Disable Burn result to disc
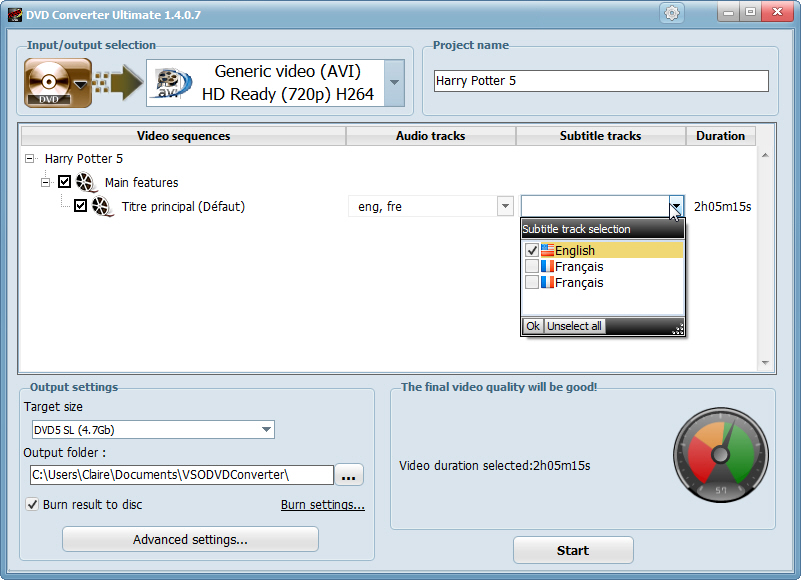This screenshot has width=801, height=580. tap(34, 505)
